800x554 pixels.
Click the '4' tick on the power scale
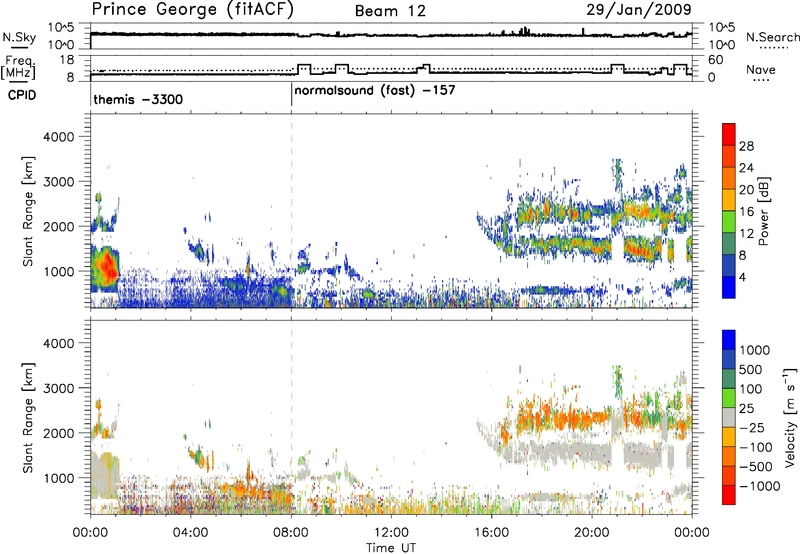tap(743, 278)
